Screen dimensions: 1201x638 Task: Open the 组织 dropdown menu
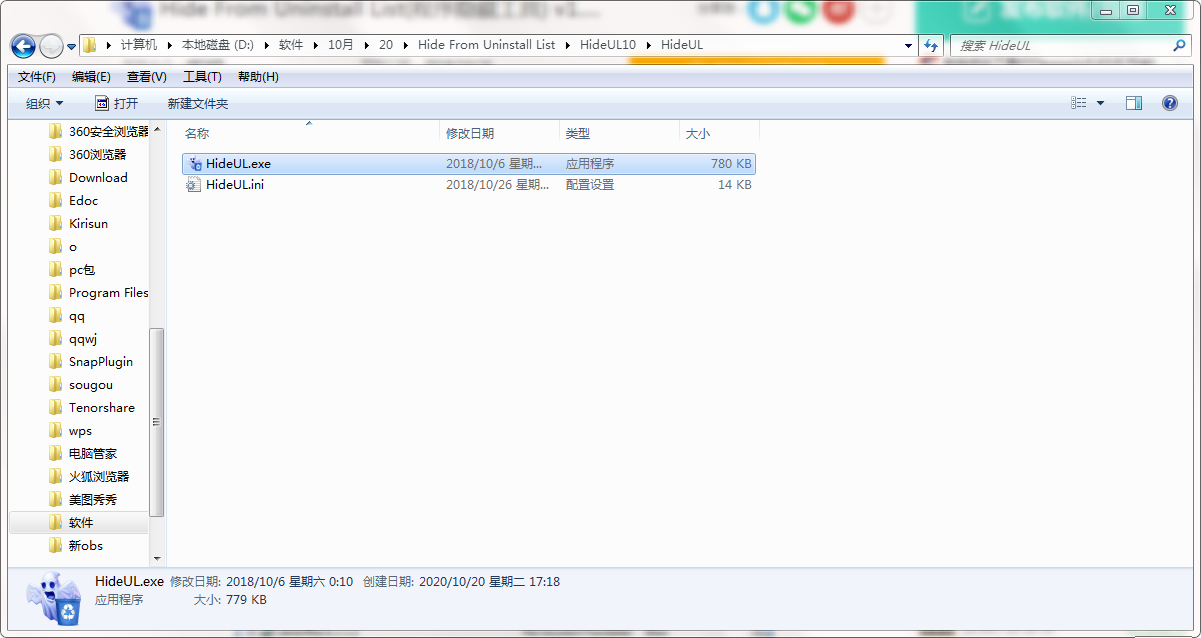pos(44,103)
